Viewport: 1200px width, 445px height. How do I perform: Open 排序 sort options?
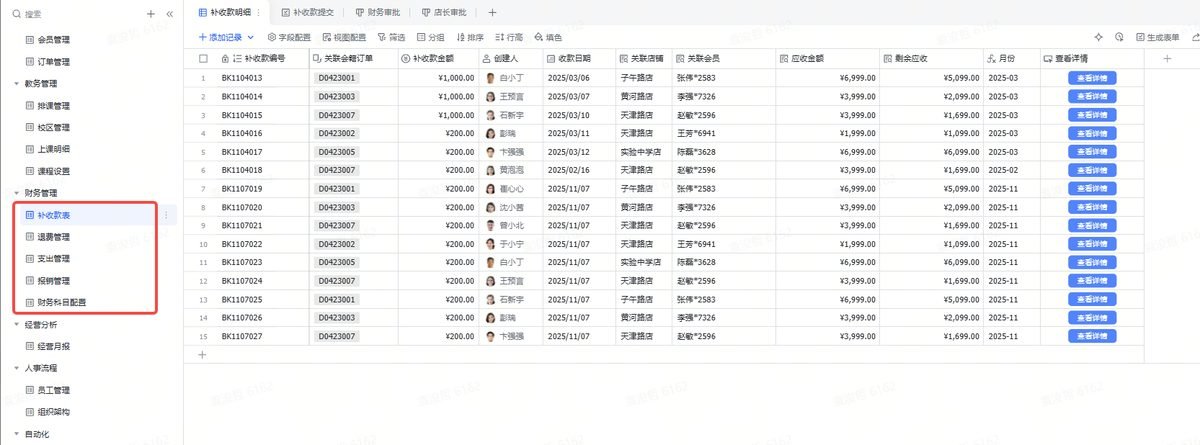470,37
